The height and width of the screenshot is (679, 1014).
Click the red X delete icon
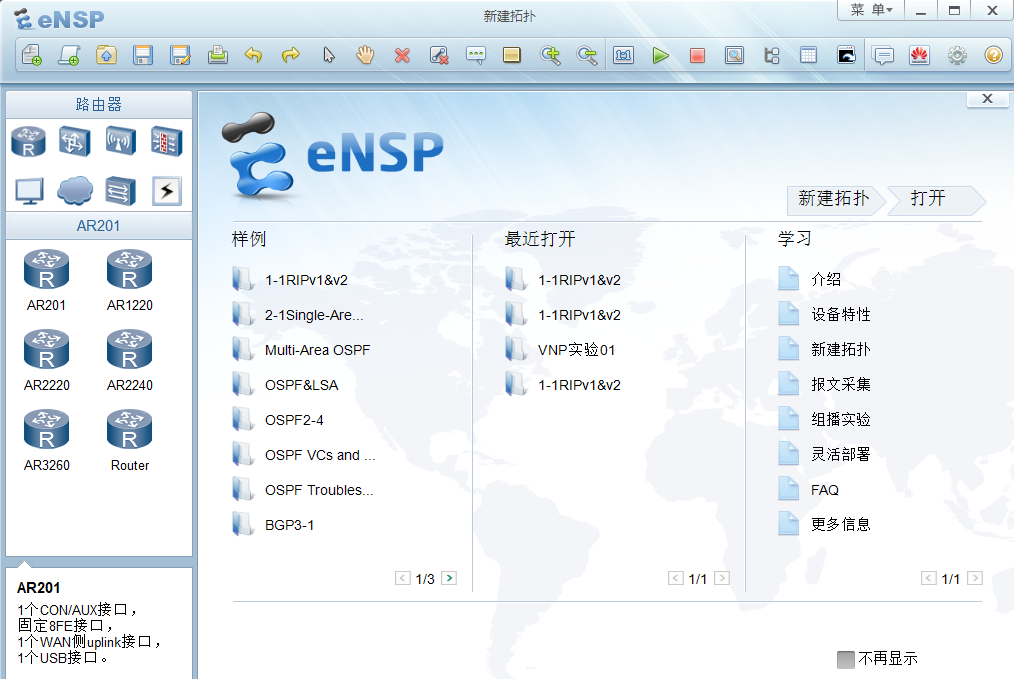[402, 56]
